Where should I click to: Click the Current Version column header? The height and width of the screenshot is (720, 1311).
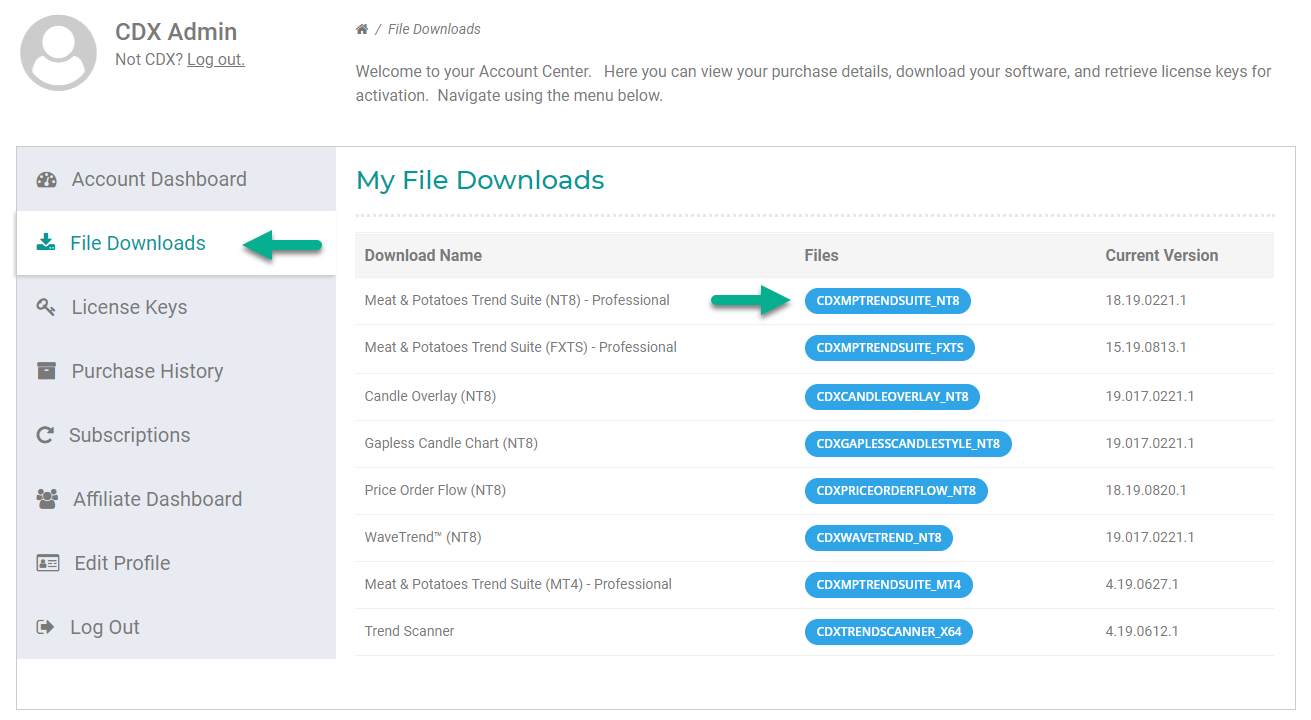pos(1162,255)
